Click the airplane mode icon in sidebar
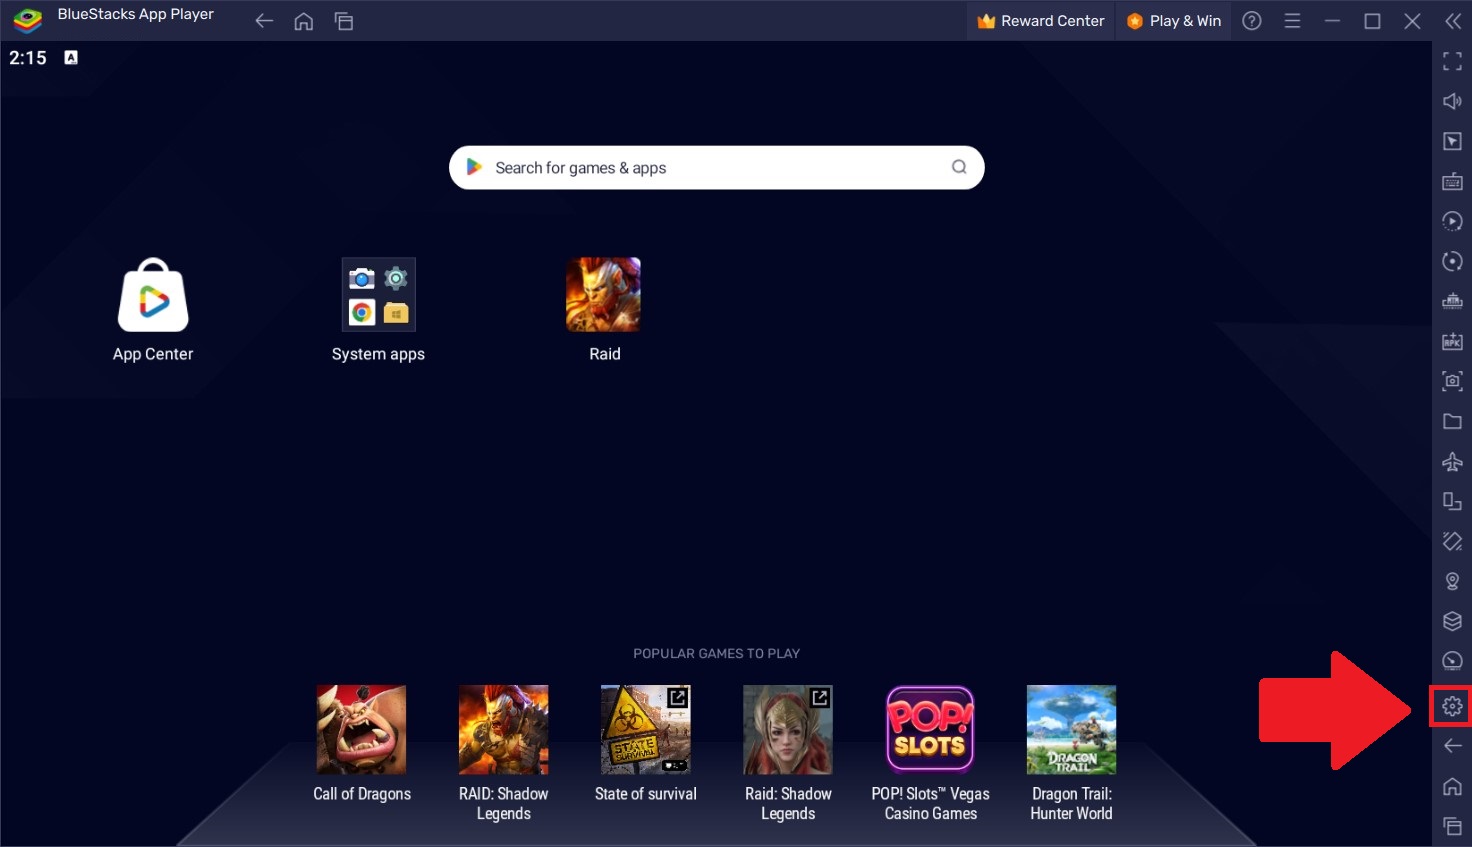 [x=1452, y=461]
